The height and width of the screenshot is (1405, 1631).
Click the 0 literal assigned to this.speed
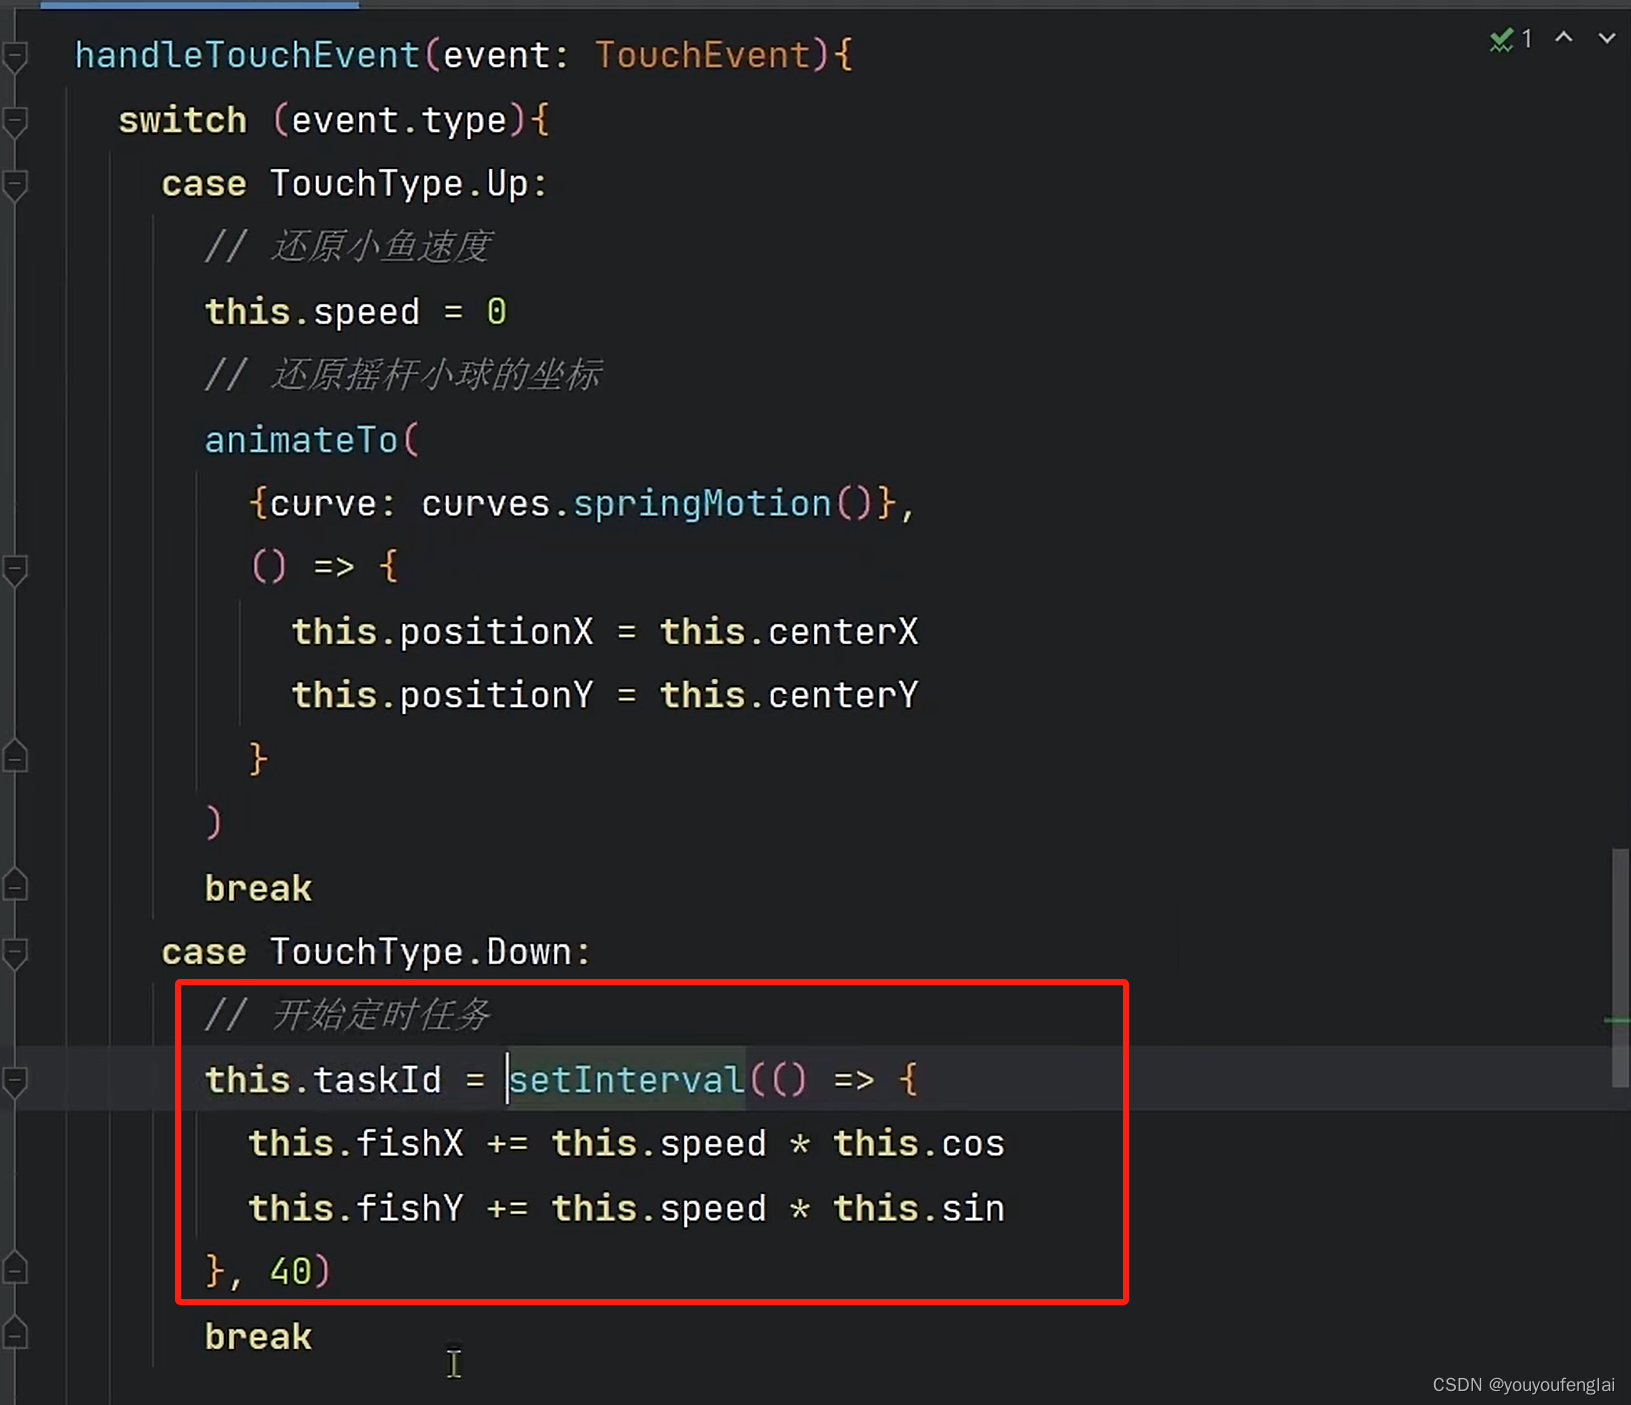tap(497, 312)
